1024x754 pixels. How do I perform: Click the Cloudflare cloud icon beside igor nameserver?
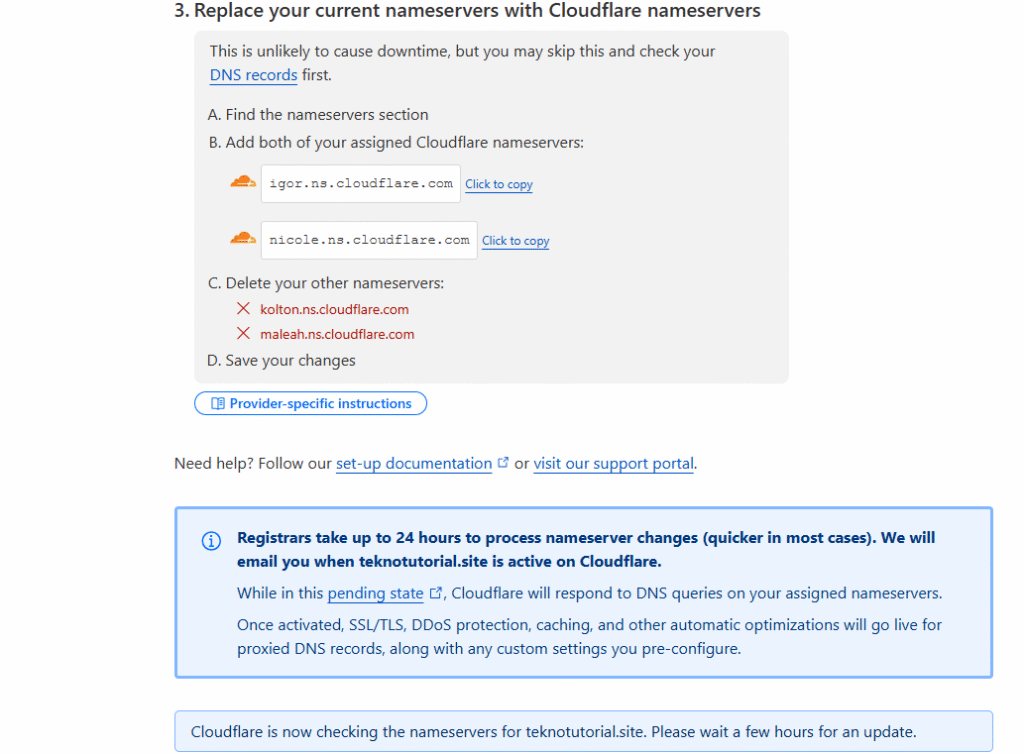click(x=243, y=182)
